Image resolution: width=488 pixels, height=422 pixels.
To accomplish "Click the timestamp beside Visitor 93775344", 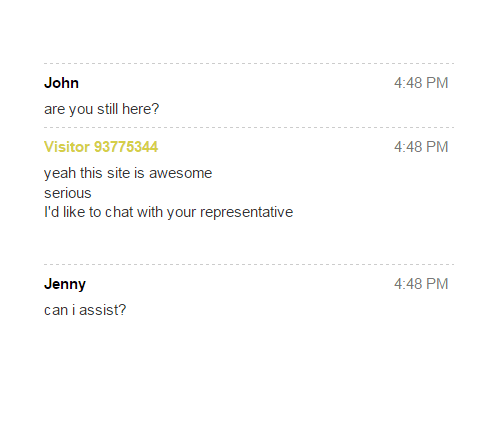I will (x=421, y=147).
